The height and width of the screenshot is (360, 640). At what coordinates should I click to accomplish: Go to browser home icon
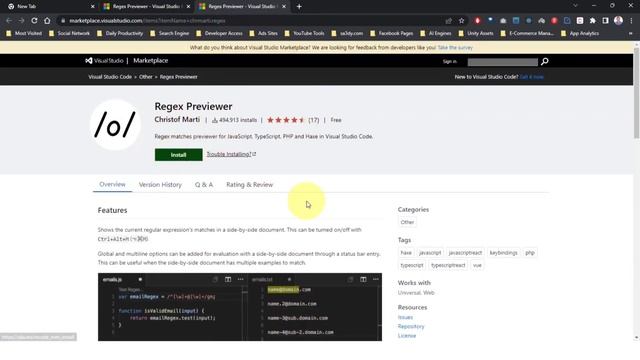[x=47, y=20]
